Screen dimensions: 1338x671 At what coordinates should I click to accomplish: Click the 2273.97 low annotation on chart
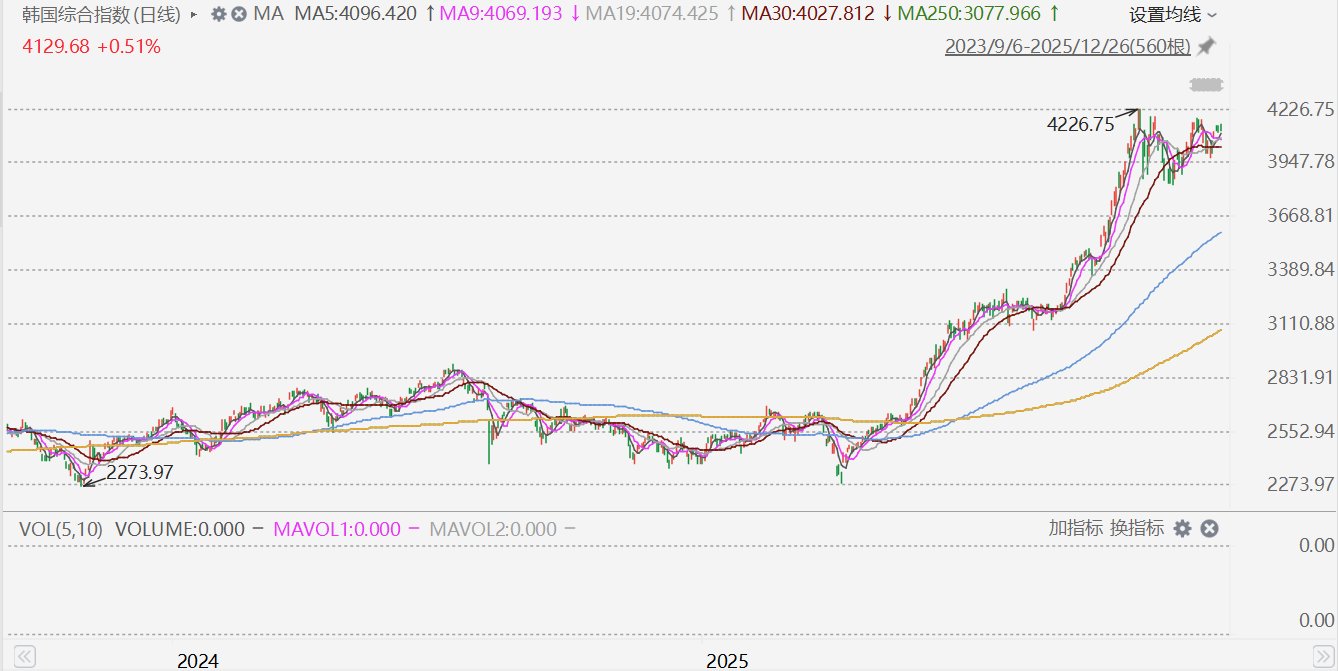140,471
